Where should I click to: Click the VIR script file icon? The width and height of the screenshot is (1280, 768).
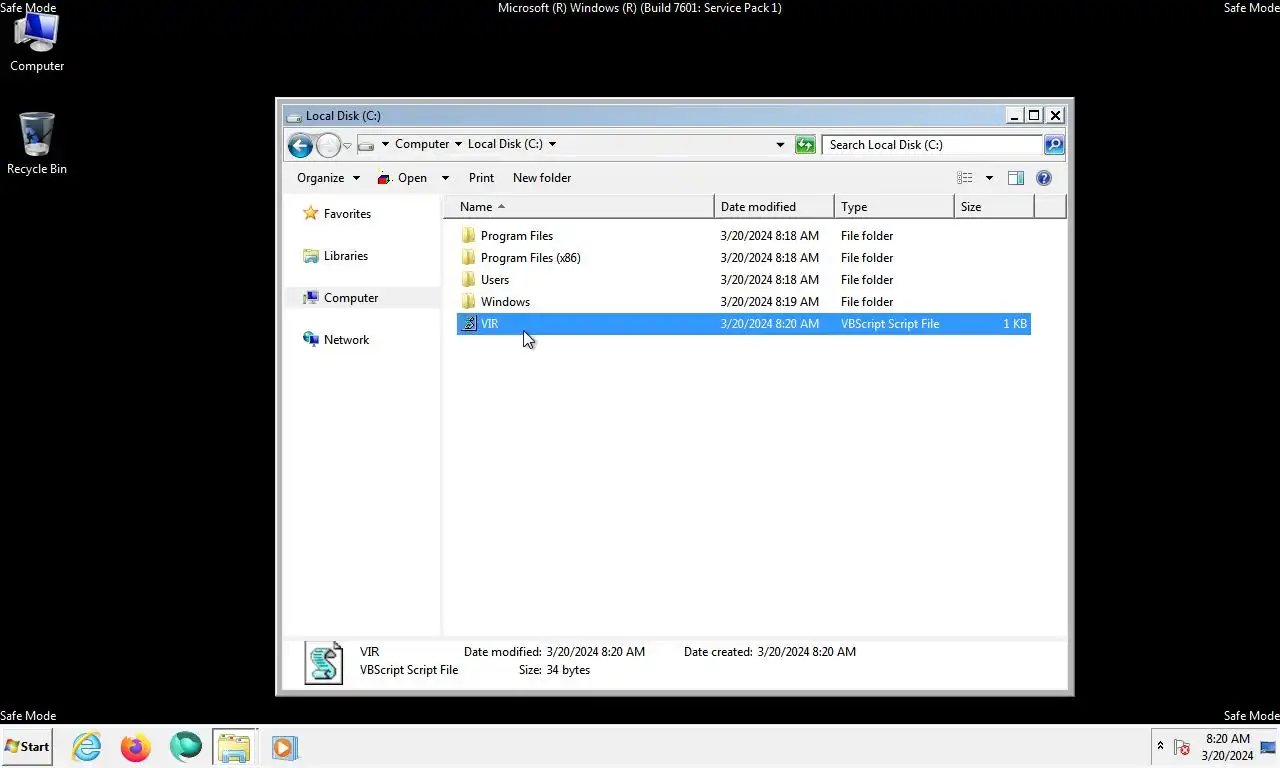click(x=468, y=324)
